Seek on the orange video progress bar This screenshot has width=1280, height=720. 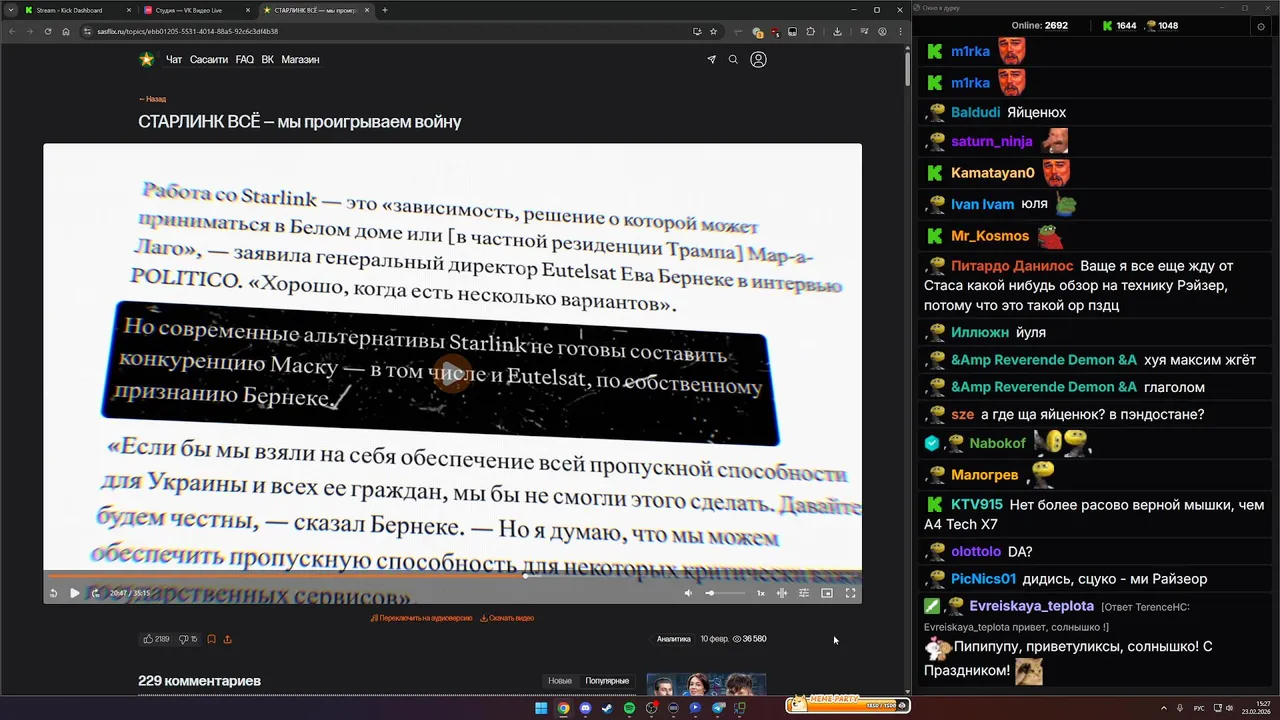point(452,576)
